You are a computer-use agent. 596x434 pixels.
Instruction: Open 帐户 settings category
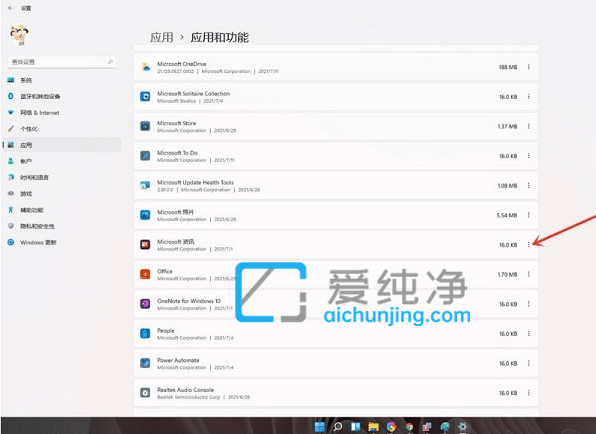62,162
